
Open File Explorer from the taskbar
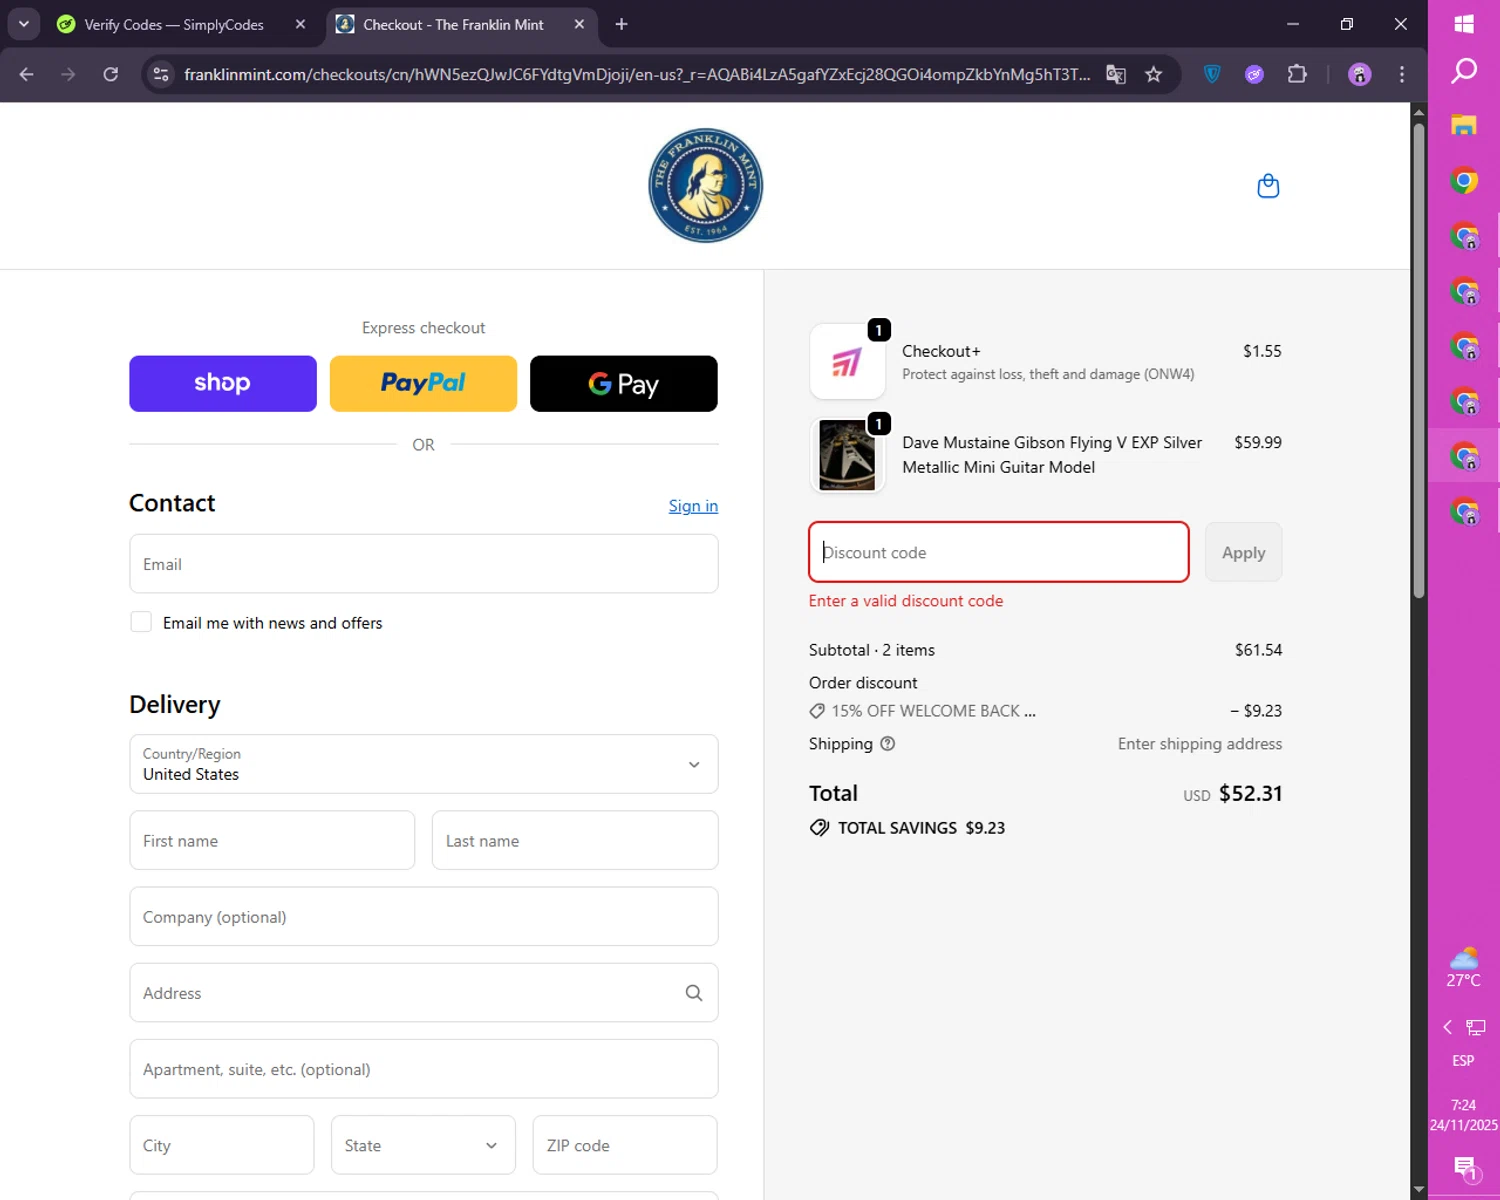coord(1464,125)
